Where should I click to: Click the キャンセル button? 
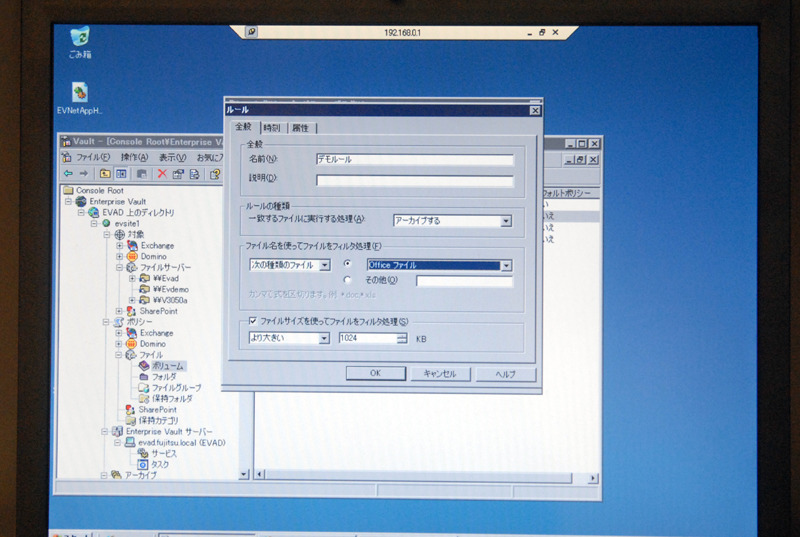[440, 374]
